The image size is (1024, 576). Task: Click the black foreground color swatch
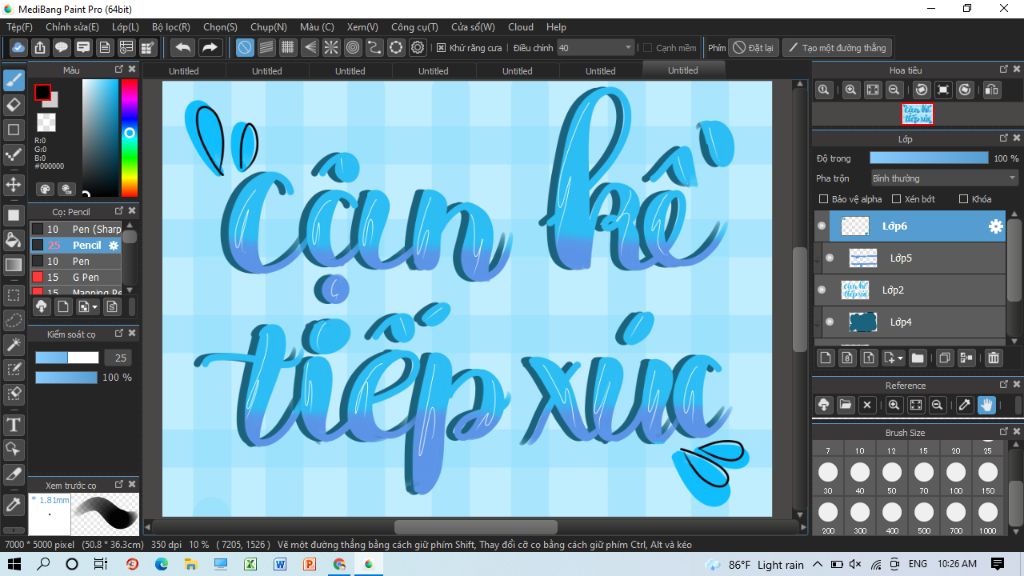[42, 92]
